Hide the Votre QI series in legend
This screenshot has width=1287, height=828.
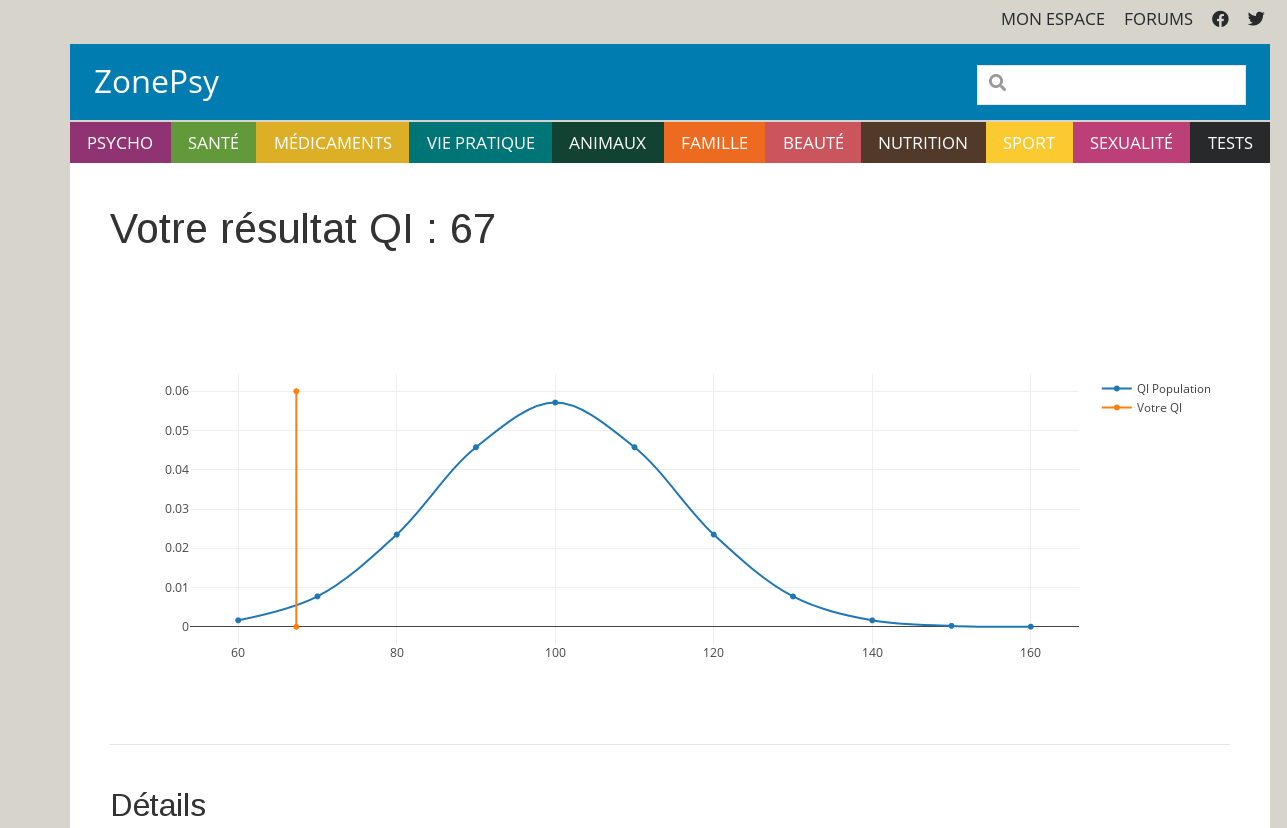pyautogui.click(x=1158, y=408)
